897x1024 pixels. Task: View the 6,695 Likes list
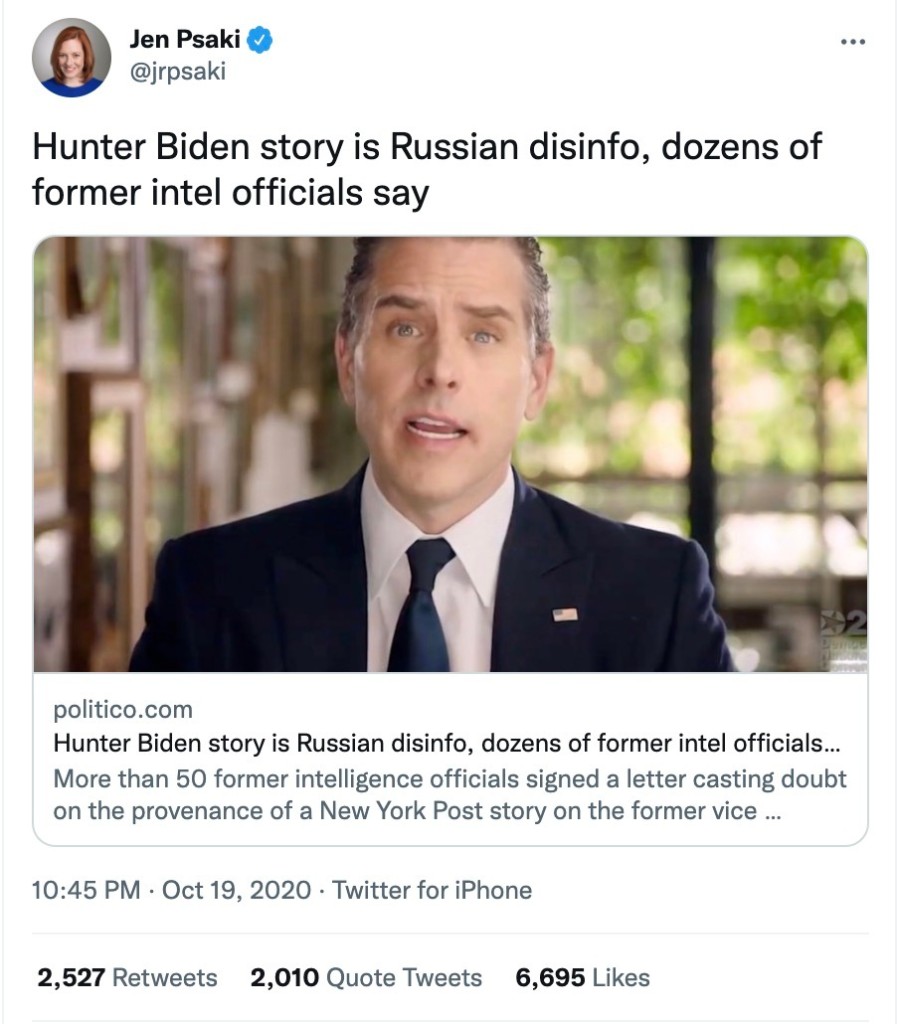(582, 978)
